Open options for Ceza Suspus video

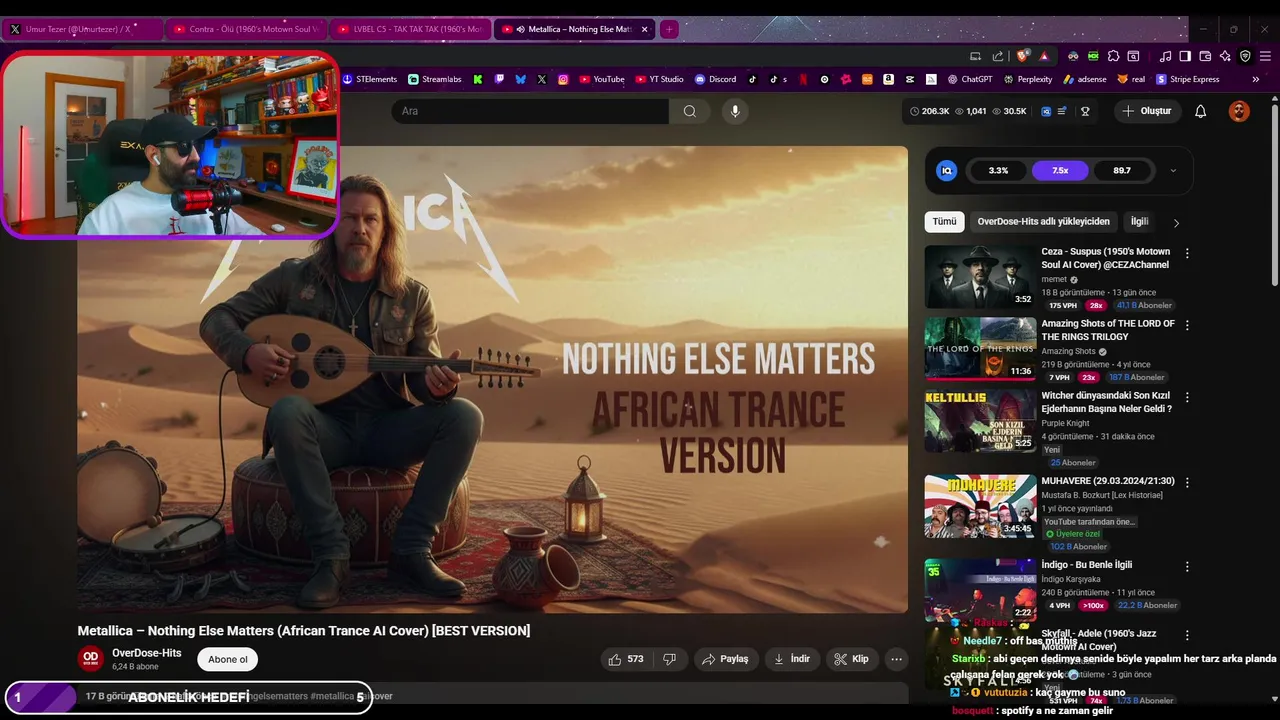point(1187,254)
